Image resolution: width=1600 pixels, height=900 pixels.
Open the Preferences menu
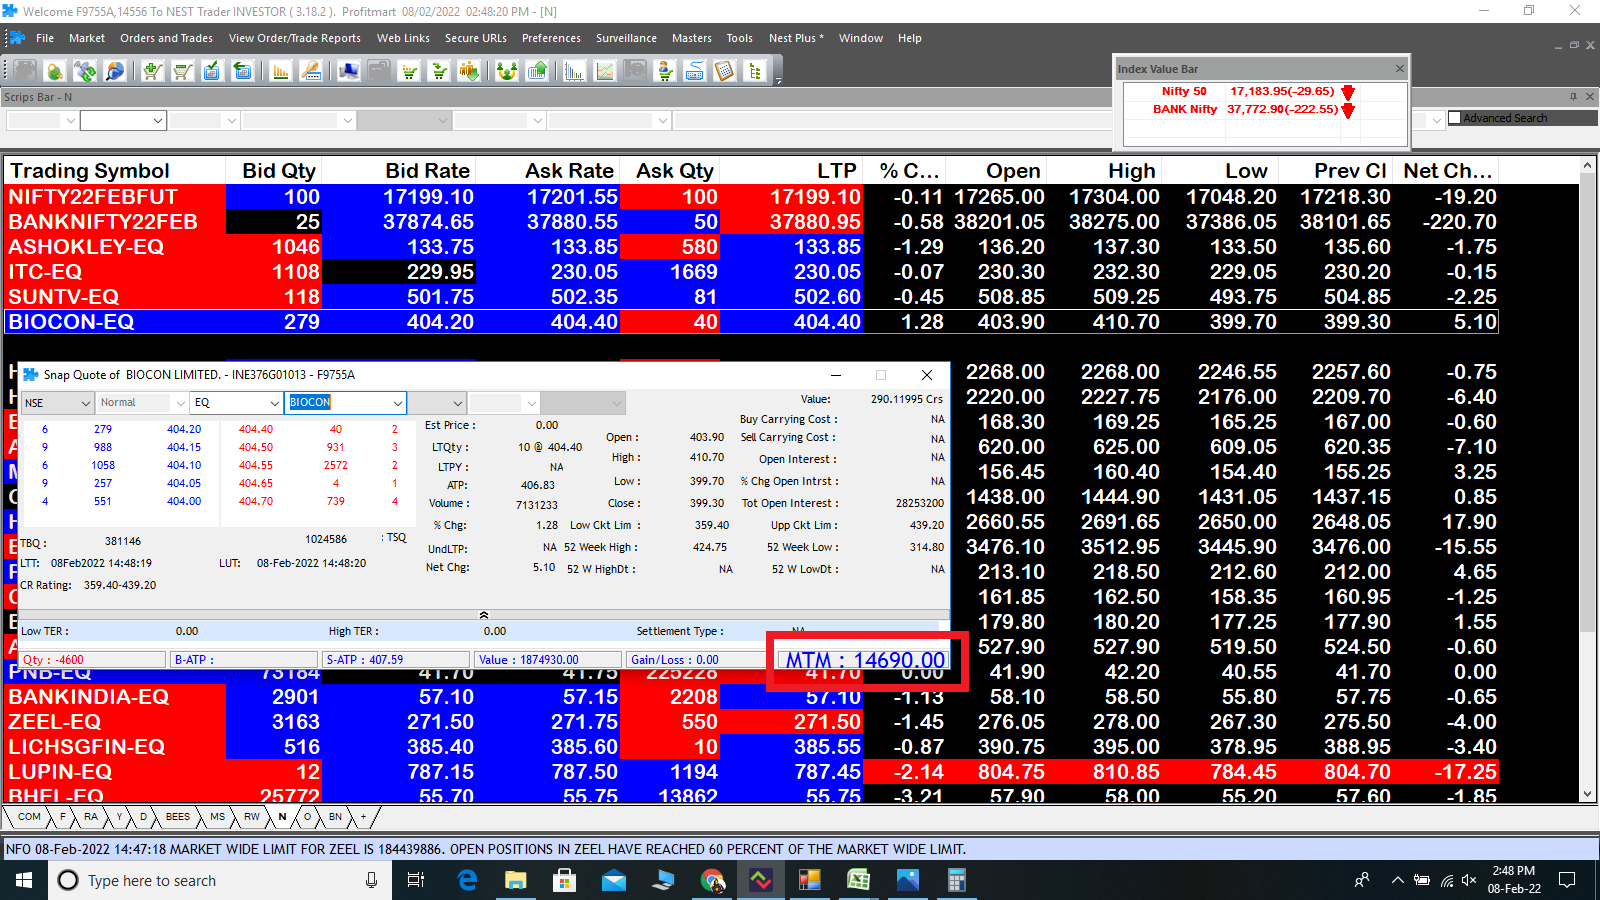pos(551,38)
